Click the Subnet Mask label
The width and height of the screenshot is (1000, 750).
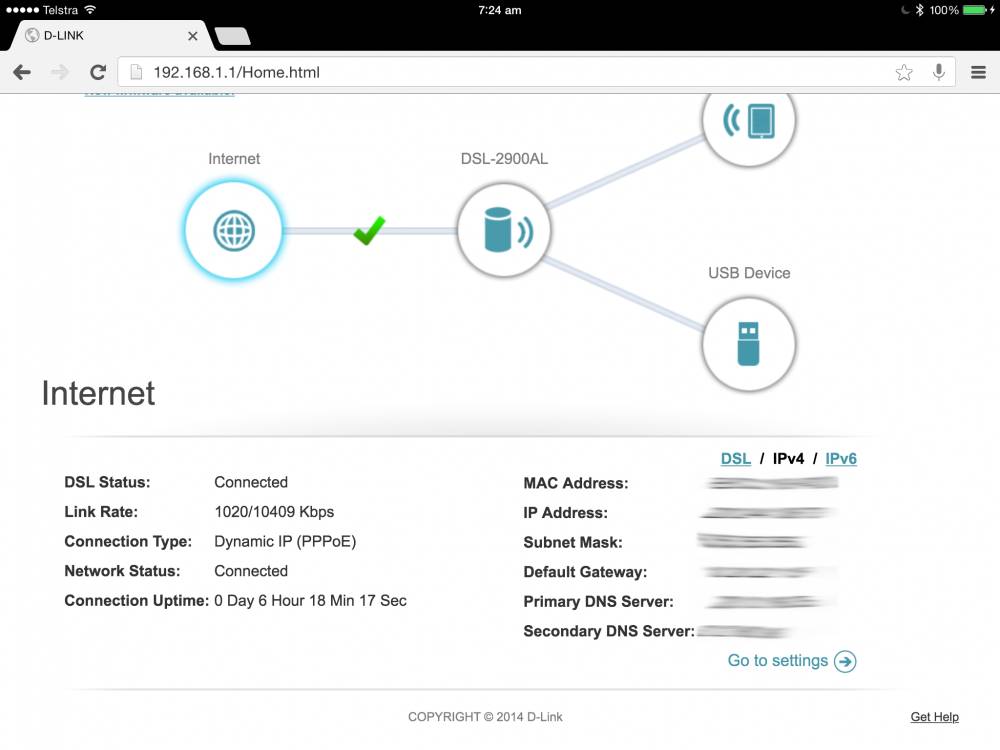click(573, 543)
